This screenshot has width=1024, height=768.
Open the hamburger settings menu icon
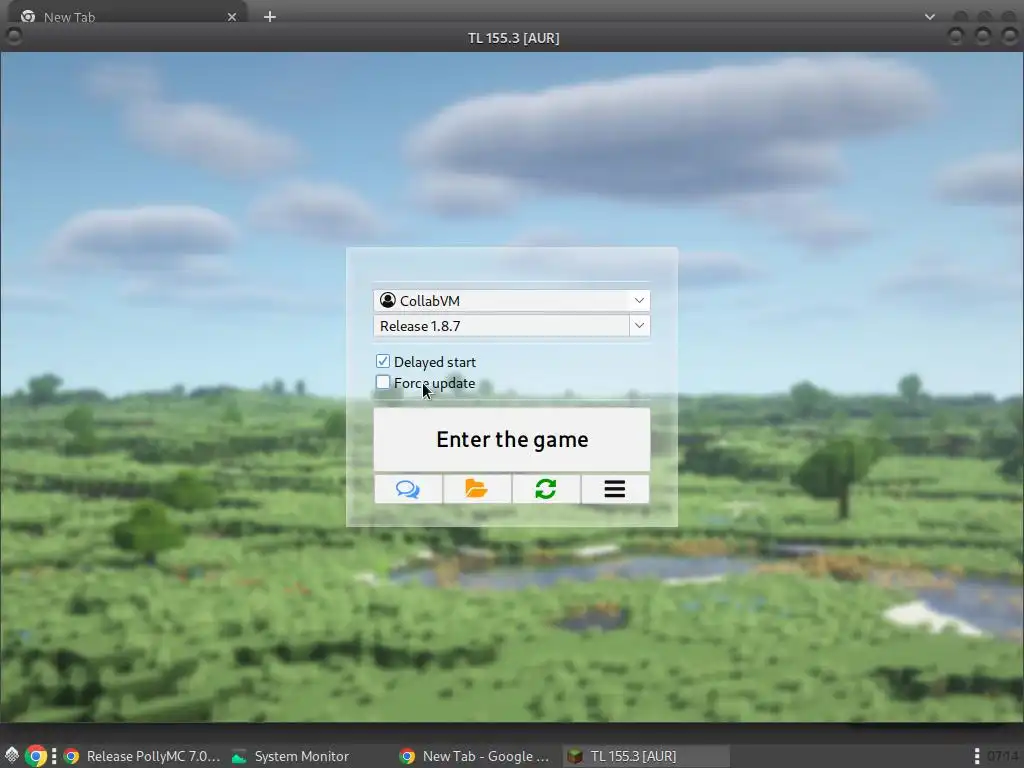click(x=615, y=489)
